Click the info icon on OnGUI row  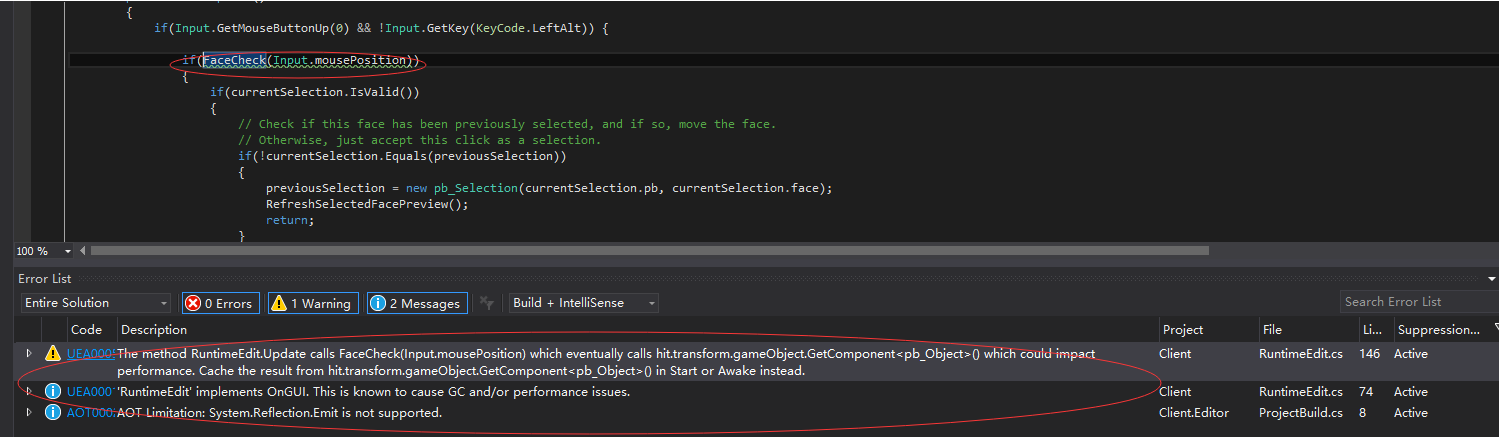tap(53, 392)
